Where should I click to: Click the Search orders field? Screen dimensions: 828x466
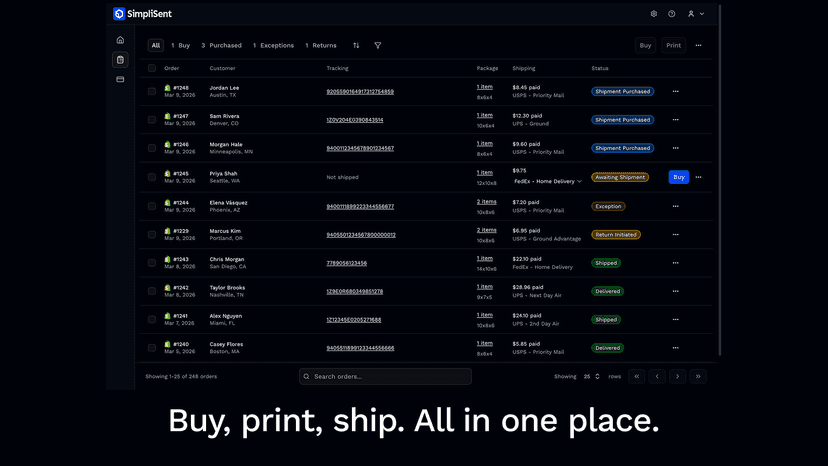tap(385, 377)
